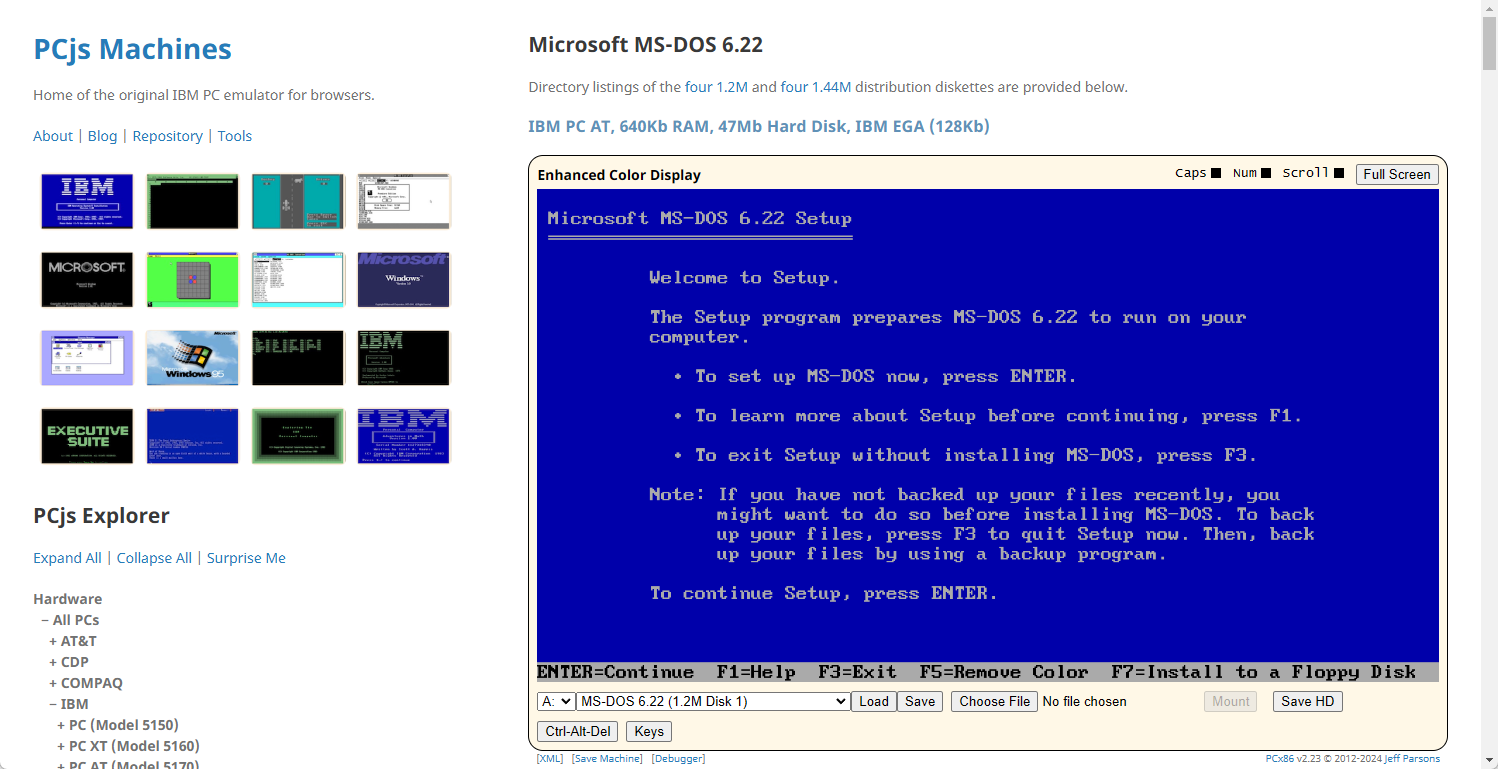Screen dimensions: 1498x769
Task: Open the Jeff Parsons link
Action: click(1412, 759)
